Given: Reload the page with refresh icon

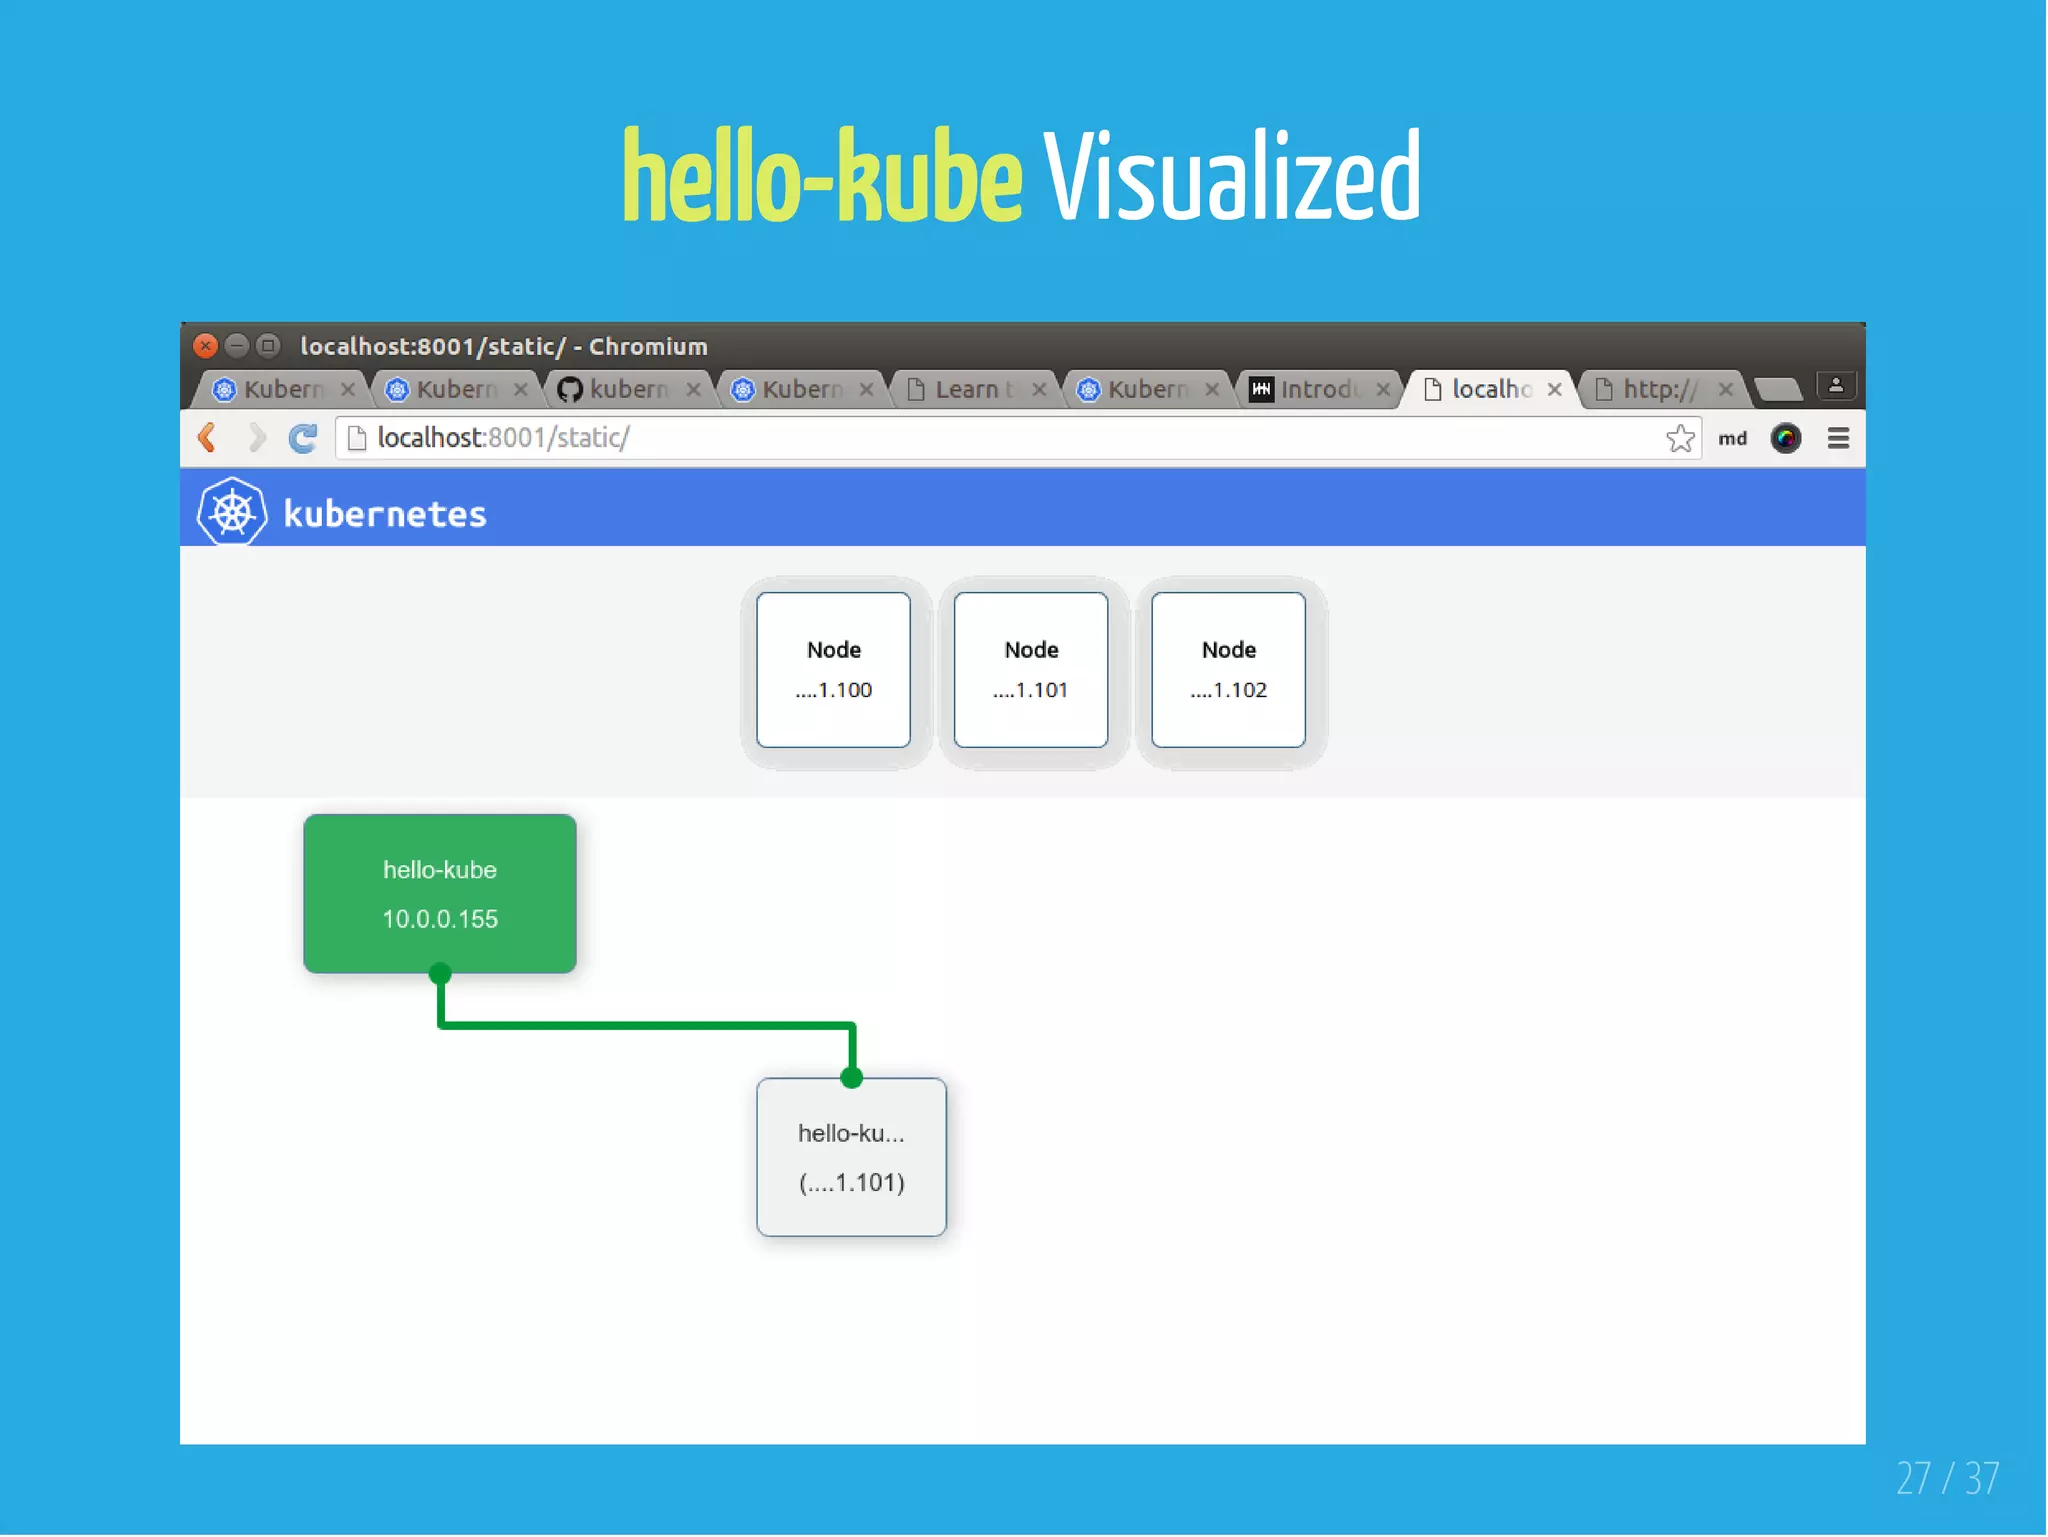Looking at the screenshot, I should click(303, 438).
